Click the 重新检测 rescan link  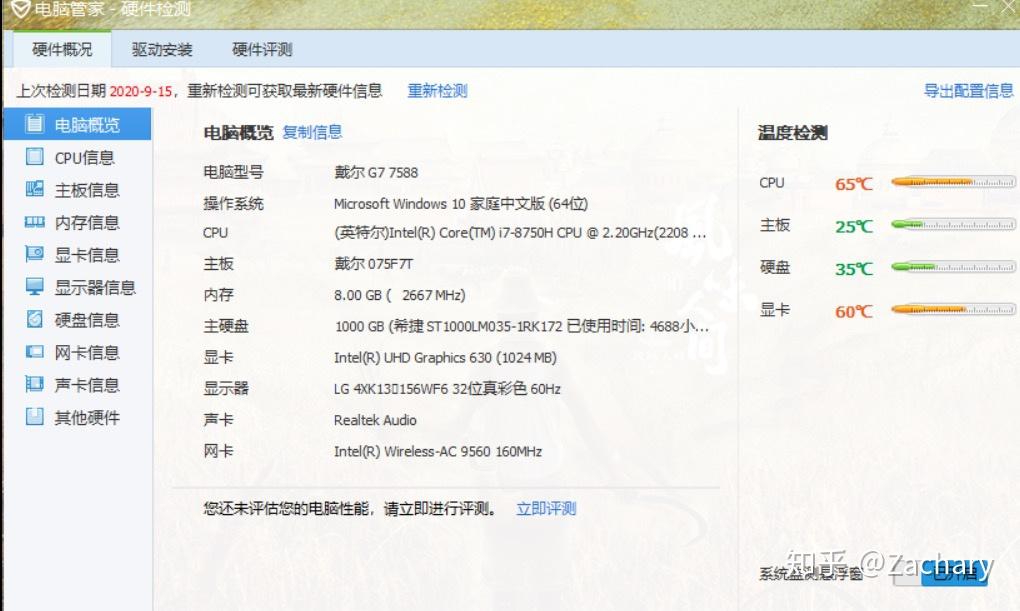[436, 90]
